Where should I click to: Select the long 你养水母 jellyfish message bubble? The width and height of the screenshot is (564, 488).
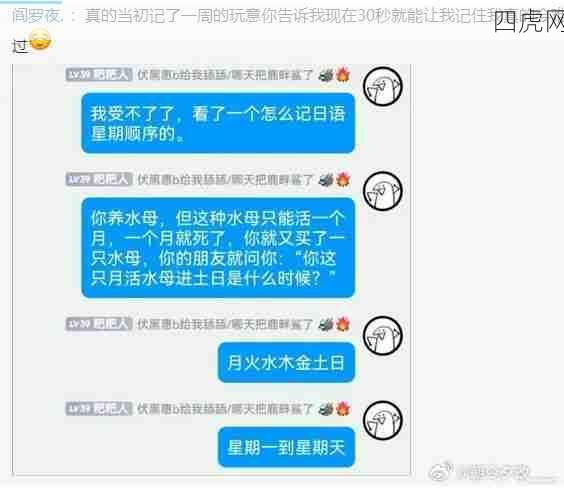coord(218,248)
